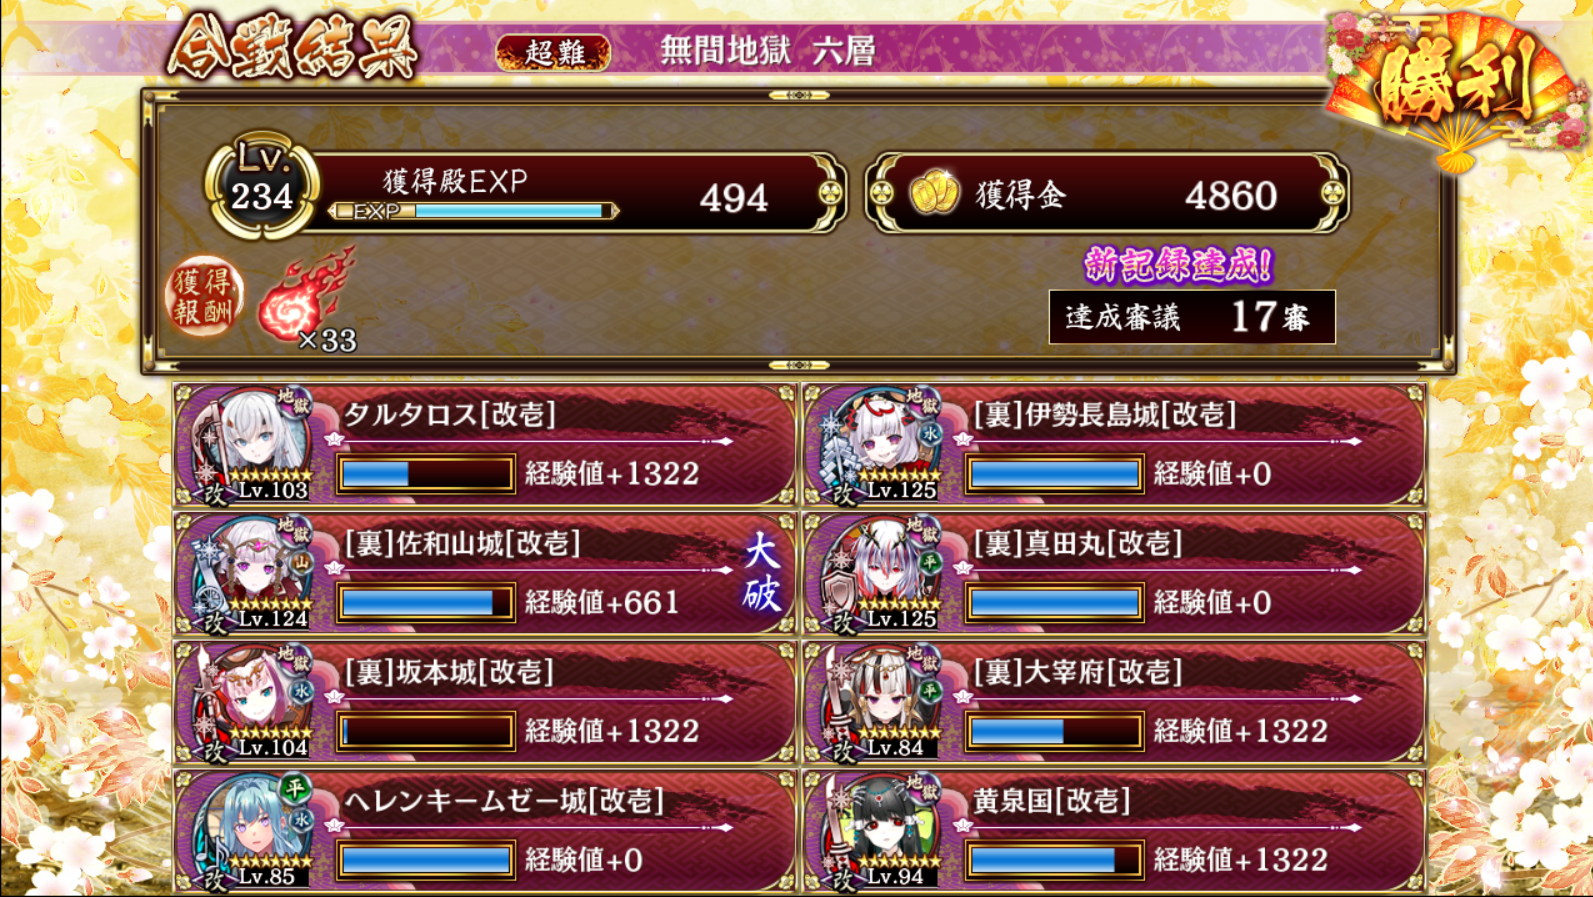The image size is (1593, 897).
Task: Click the 達成審議 17審 record box
Action: click(1191, 317)
